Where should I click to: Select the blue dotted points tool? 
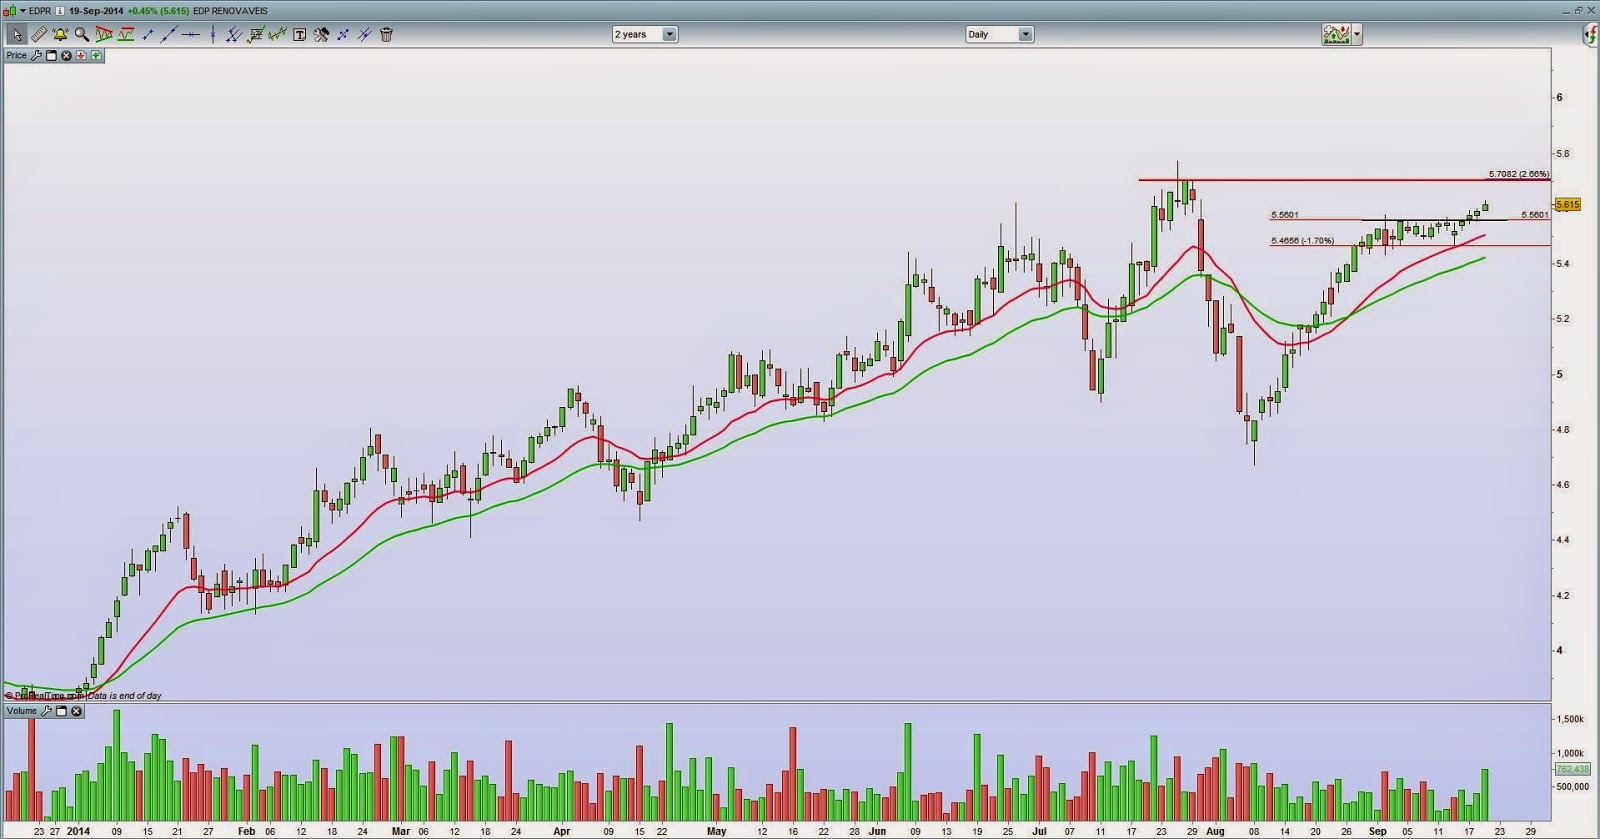343,34
